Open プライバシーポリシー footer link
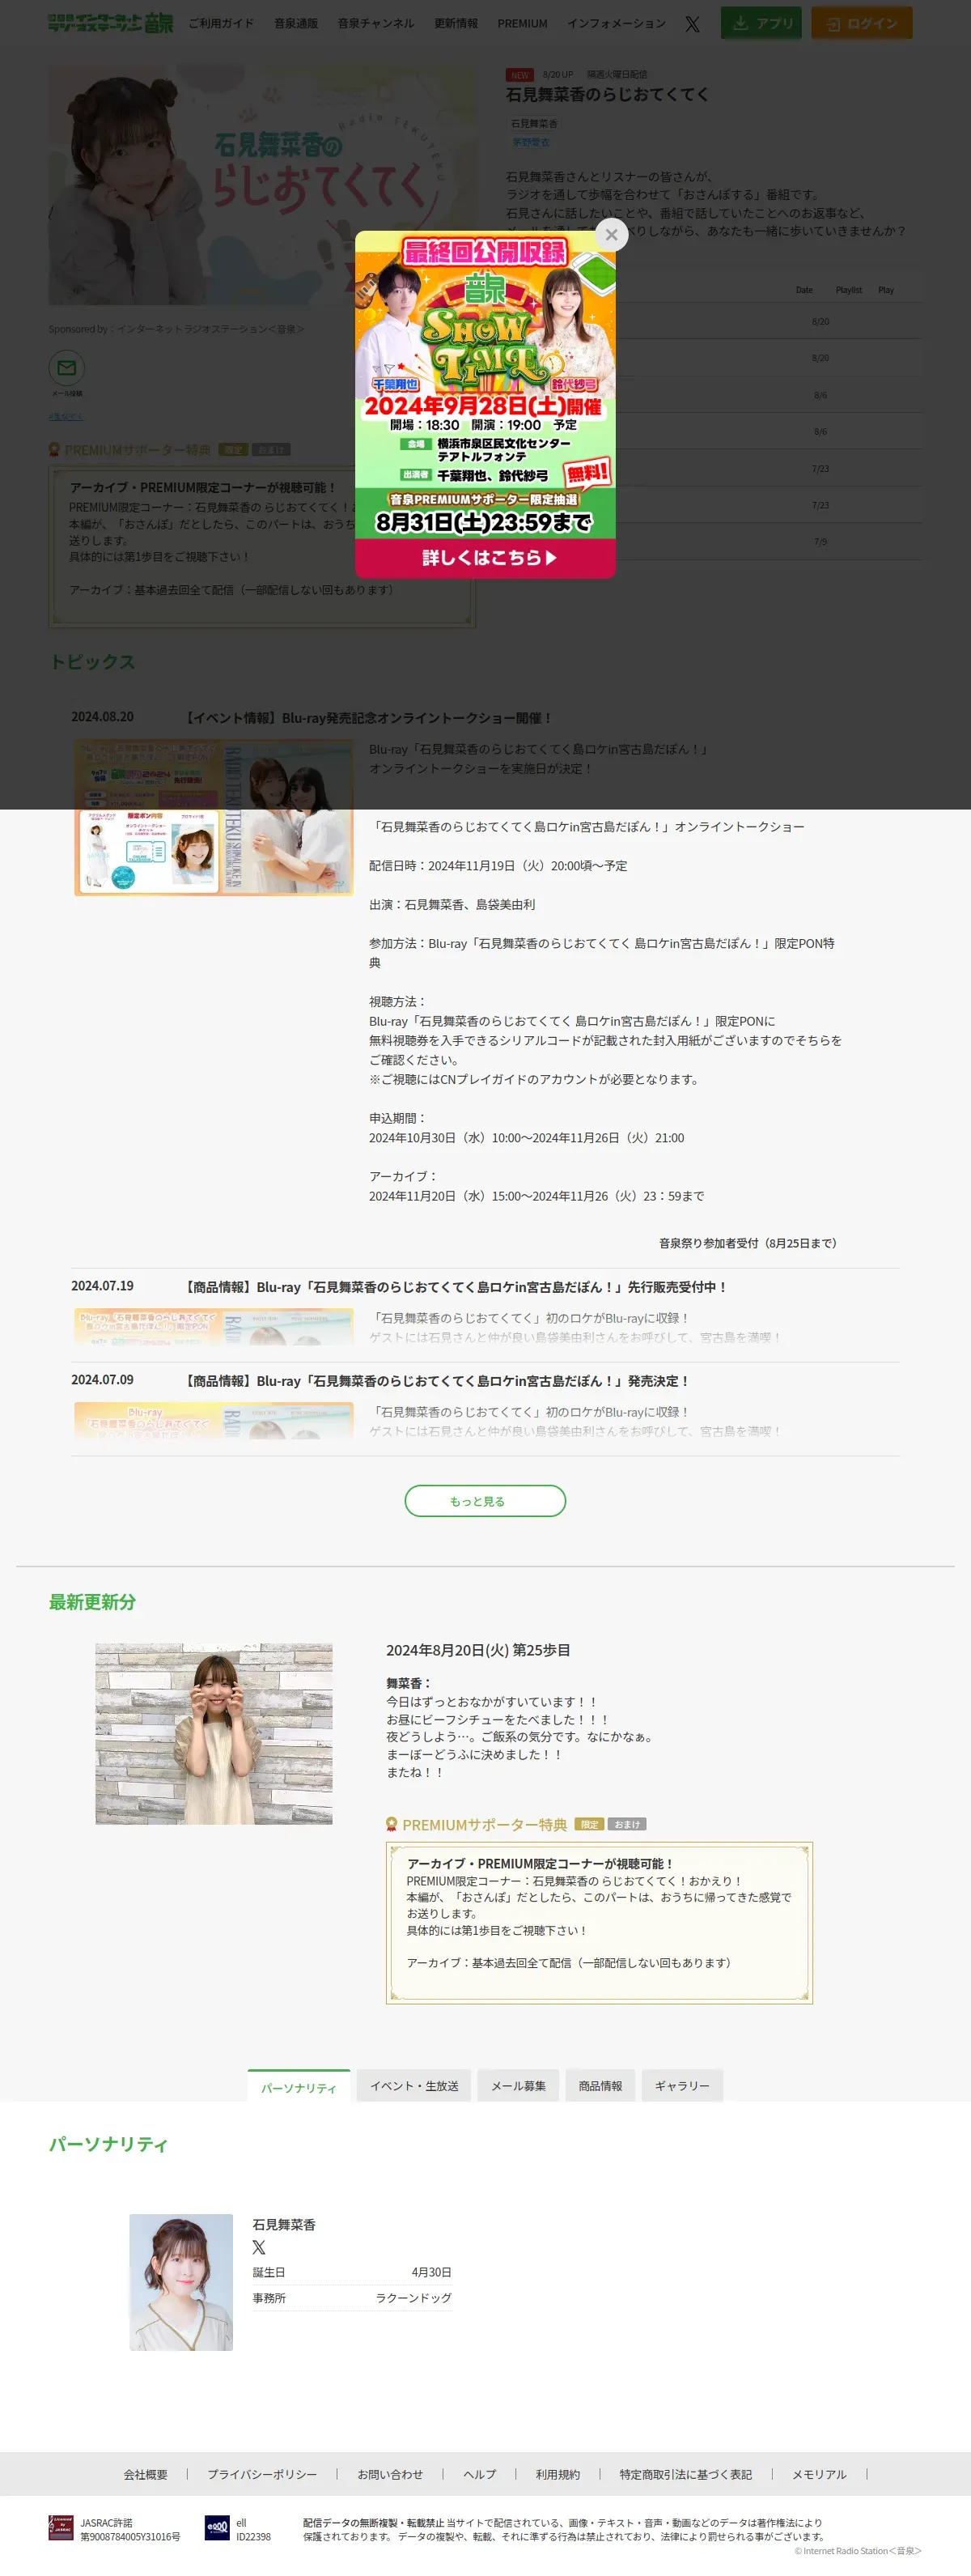 (x=262, y=2474)
